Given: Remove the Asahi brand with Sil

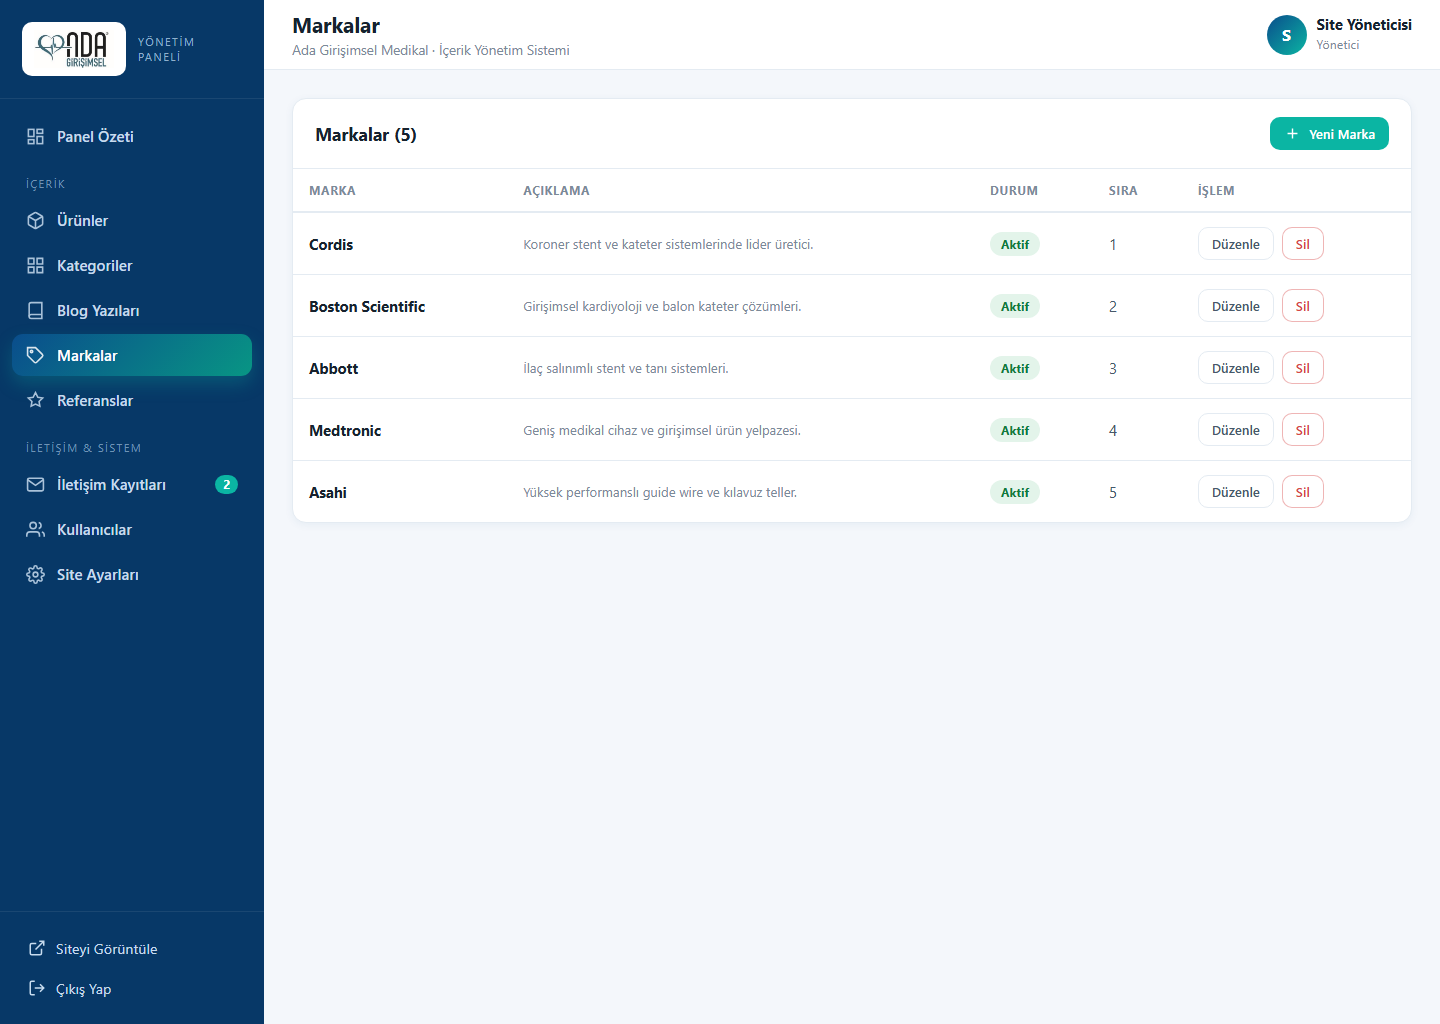Looking at the screenshot, I should 1303,492.
